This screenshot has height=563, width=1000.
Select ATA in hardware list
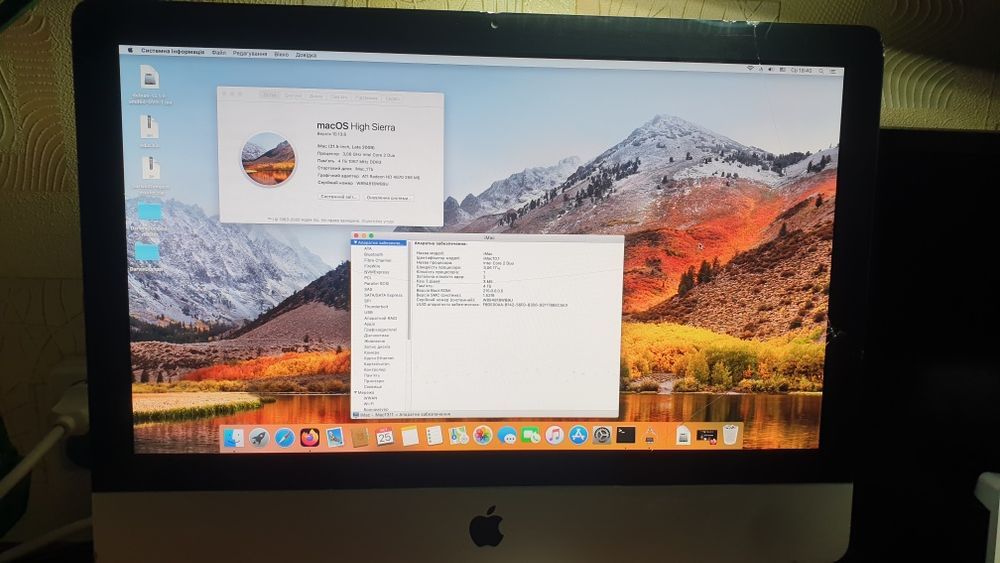(368, 249)
